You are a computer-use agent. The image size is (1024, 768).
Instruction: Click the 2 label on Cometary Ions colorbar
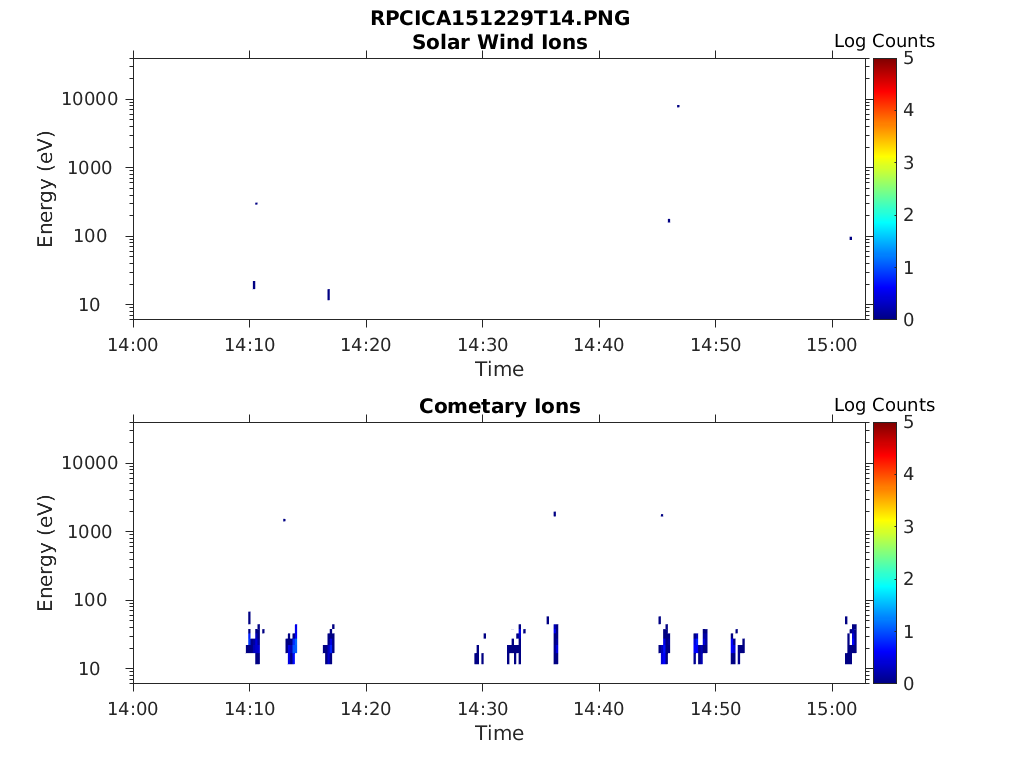(x=908, y=579)
